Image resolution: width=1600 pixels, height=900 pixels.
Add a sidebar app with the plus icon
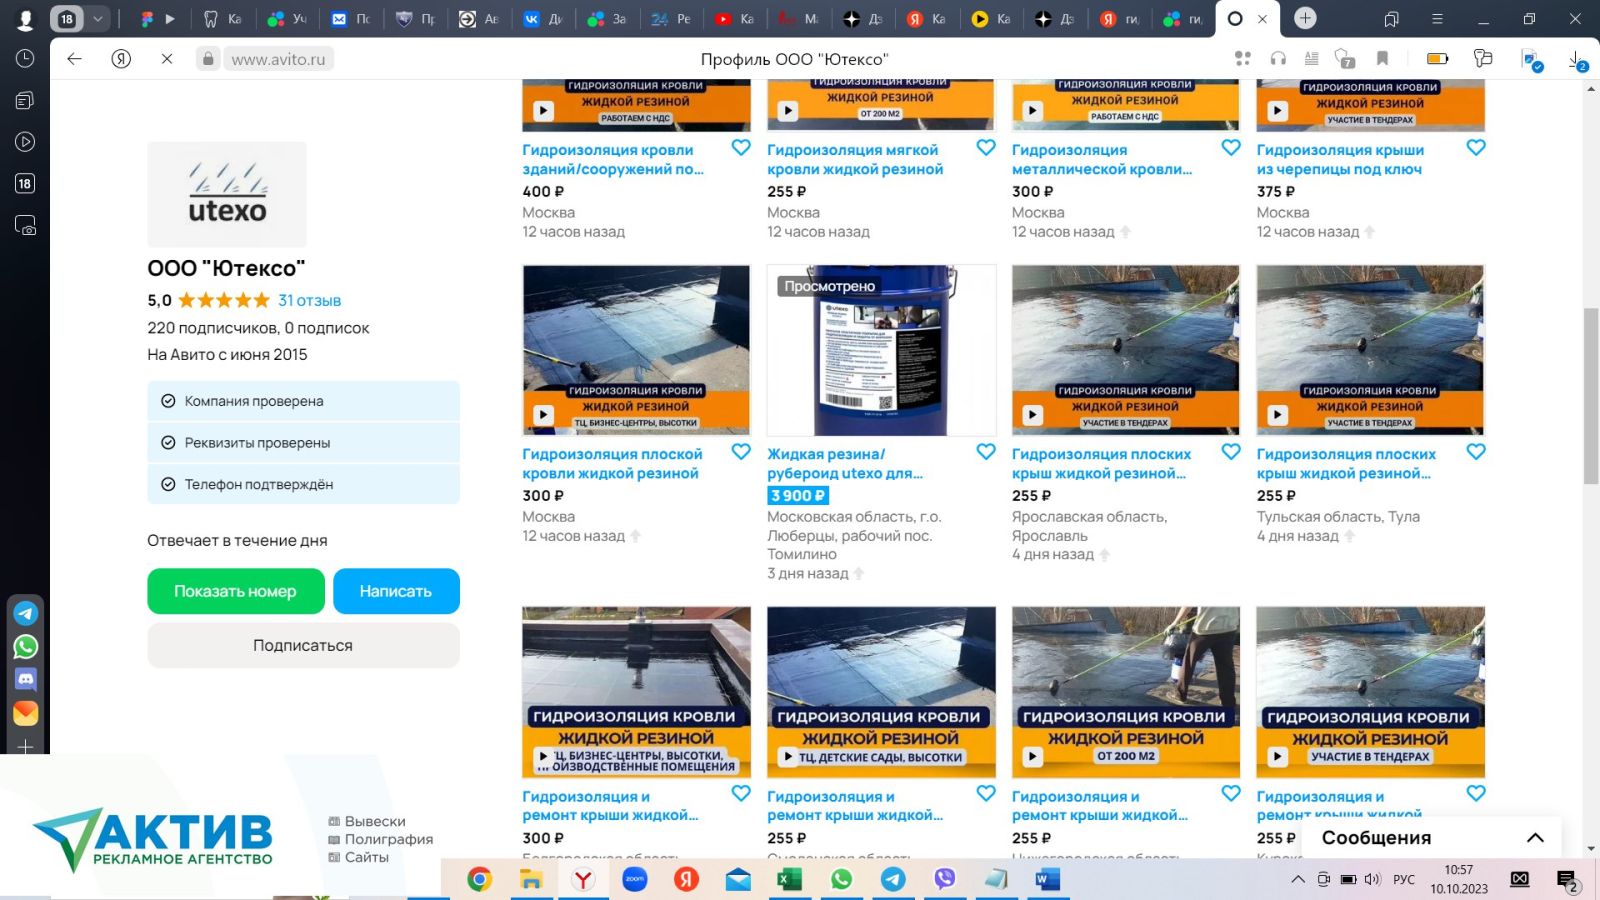[25, 746]
